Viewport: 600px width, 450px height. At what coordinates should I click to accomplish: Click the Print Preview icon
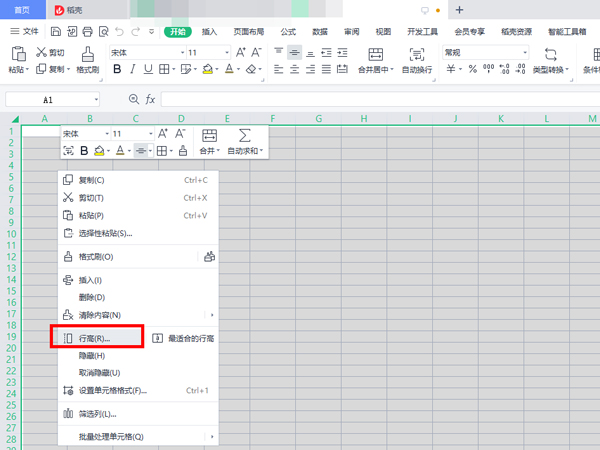[104, 31]
